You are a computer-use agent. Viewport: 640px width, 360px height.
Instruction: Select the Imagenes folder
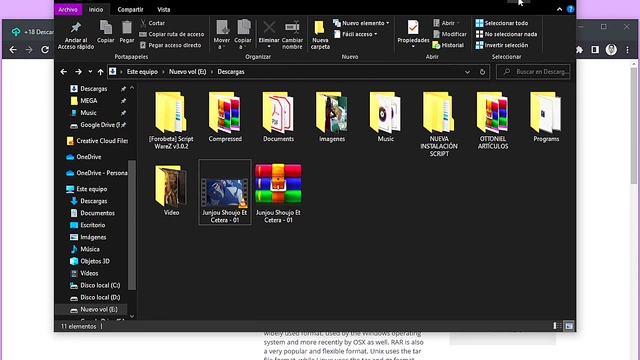tap(332, 117)
